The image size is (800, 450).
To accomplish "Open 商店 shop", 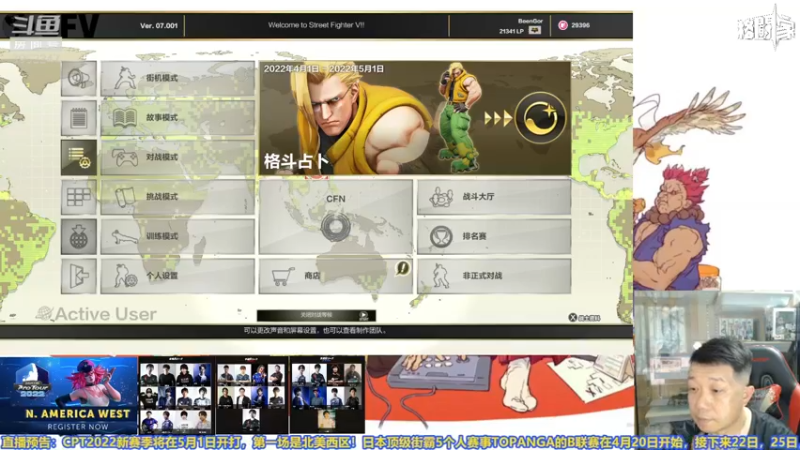I will [336, 276].
